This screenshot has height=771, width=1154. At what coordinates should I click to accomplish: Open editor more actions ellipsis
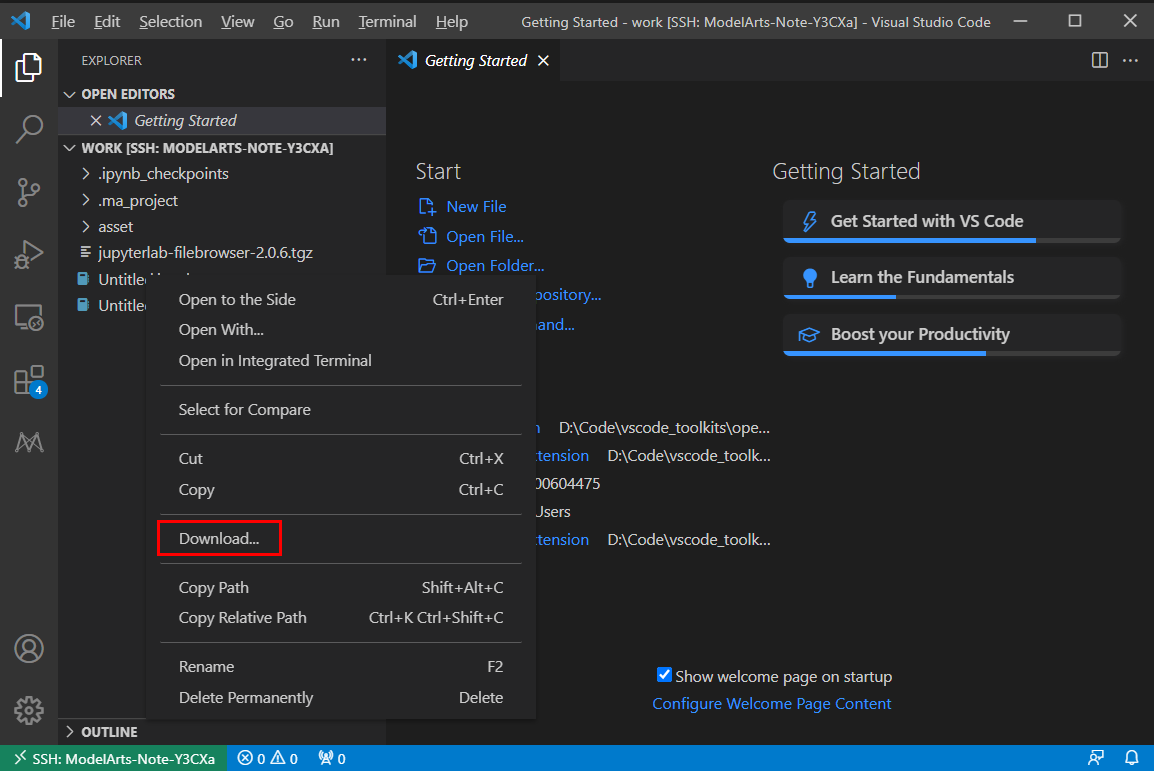(1130, 60)
